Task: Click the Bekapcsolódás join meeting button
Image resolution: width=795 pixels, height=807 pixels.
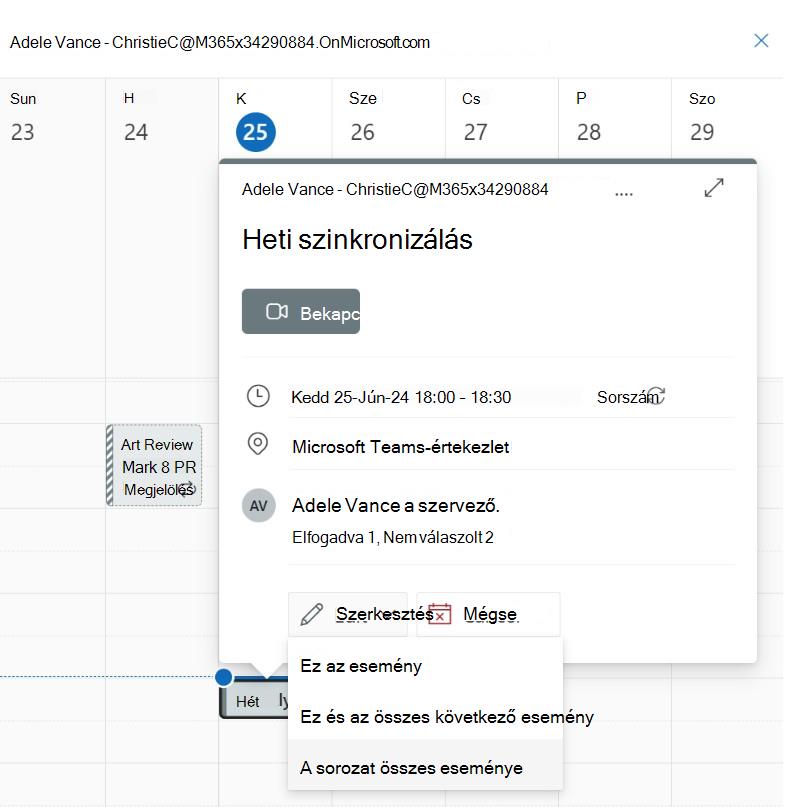Action: pos(301,311)
